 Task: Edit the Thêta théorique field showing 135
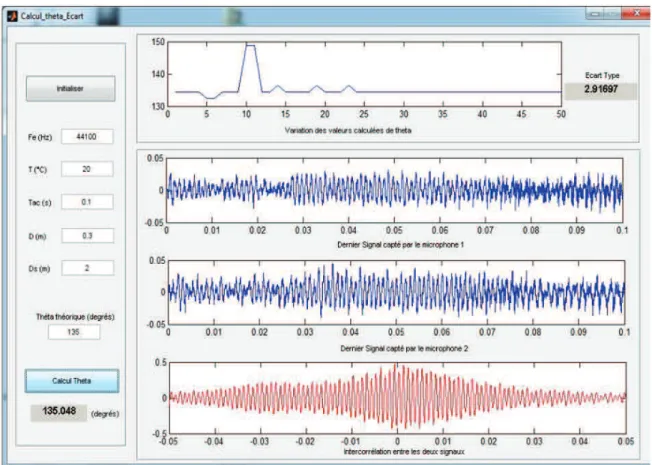pyautogui.click(x=74, y=332)
